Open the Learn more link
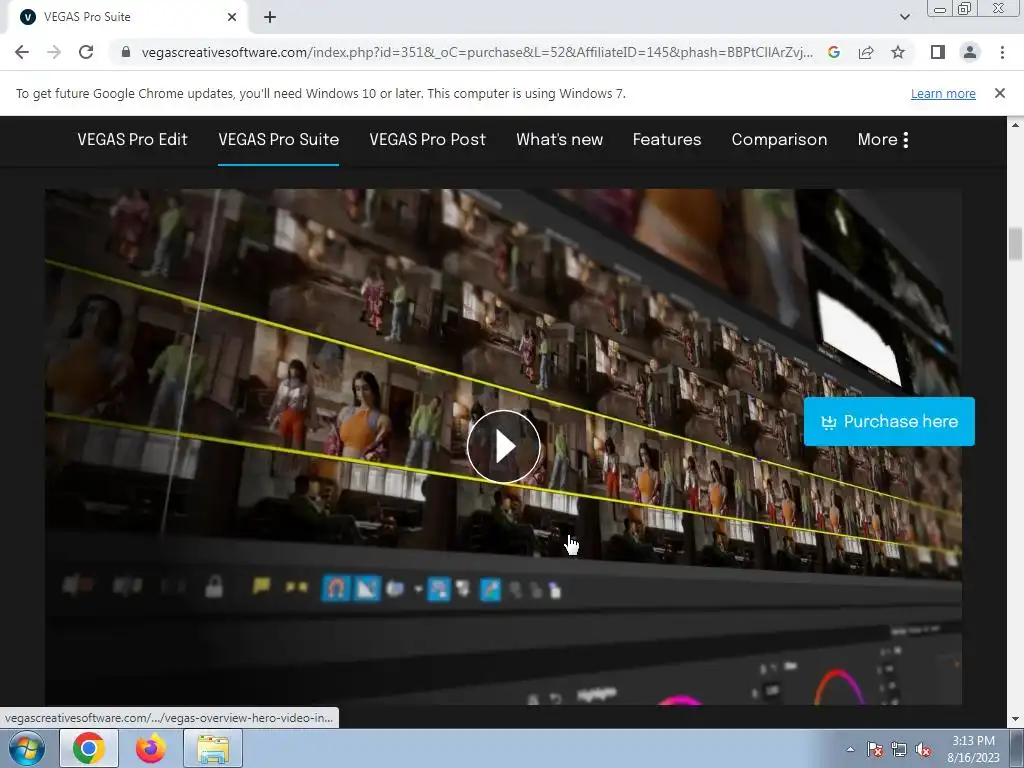1024x768 pixels. (x=943, y=93)
